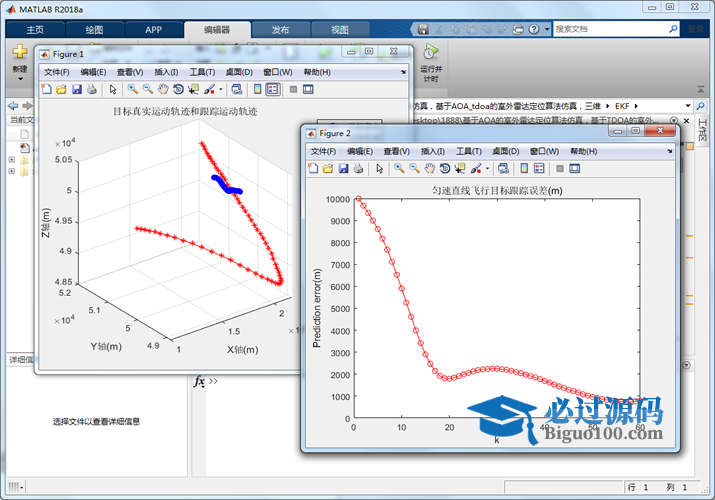
Task: Open 文件(F) menu in Figure 2
Action: click(x=323, y=151)
